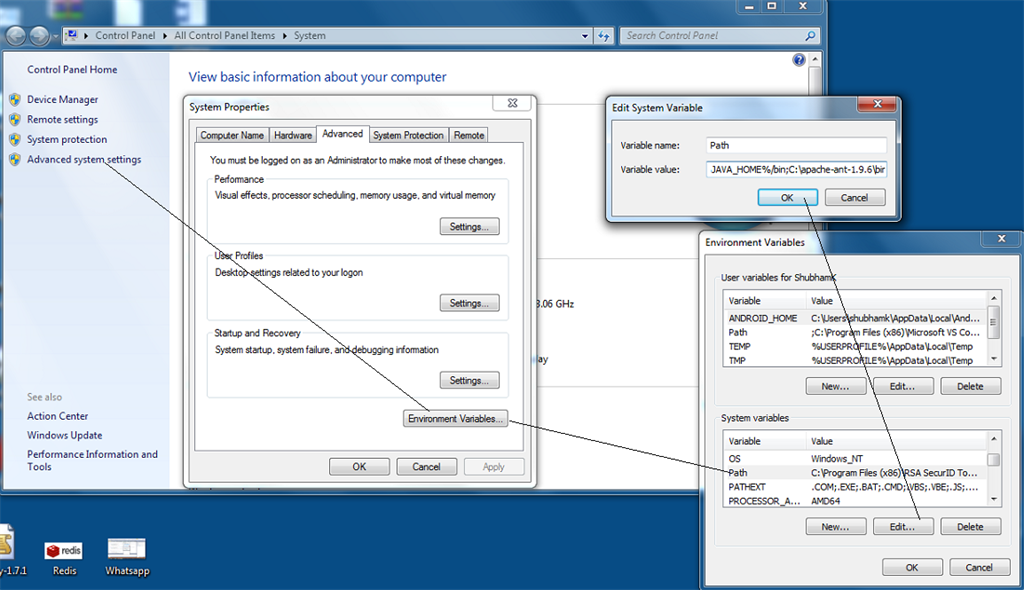Viewport: 1024px width, 590px height.
Task: Close the Edit System Variable dialog
Action: tap(878, 104)
